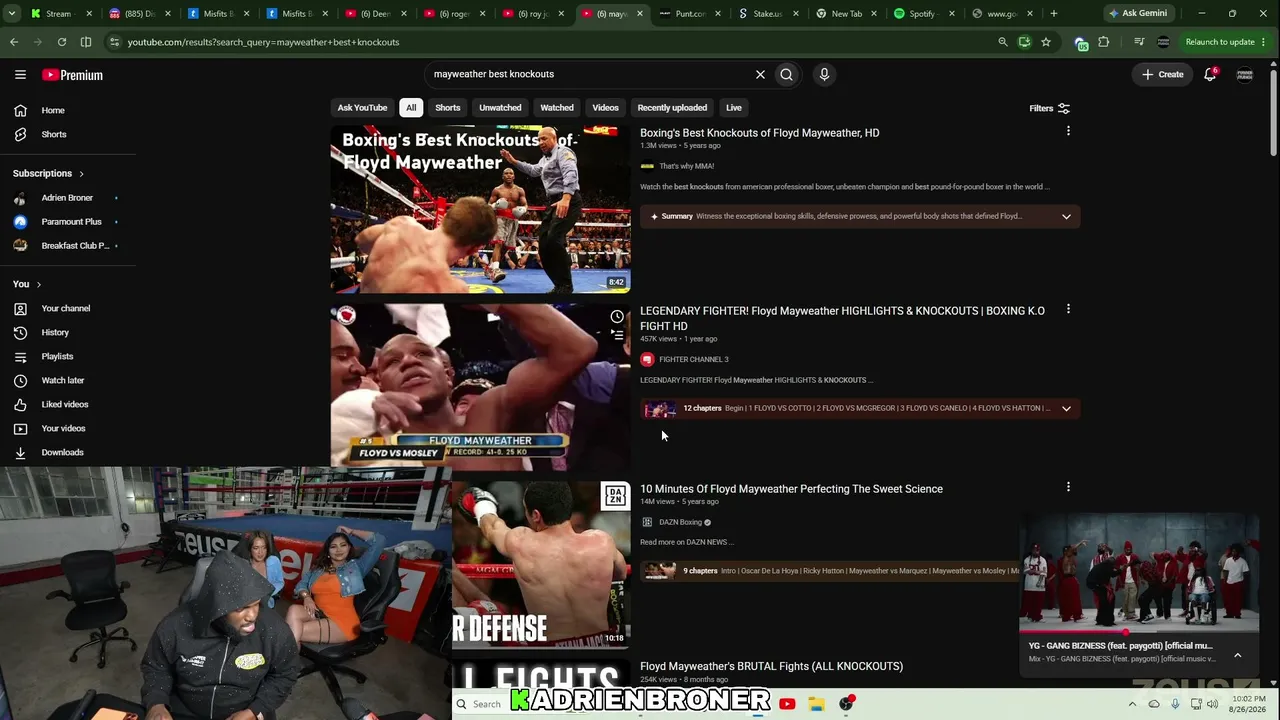The image size is (1280, 720).
Task: Add Mosley video to Watch later
Action: pyautogui.click(x=617, y=317)
